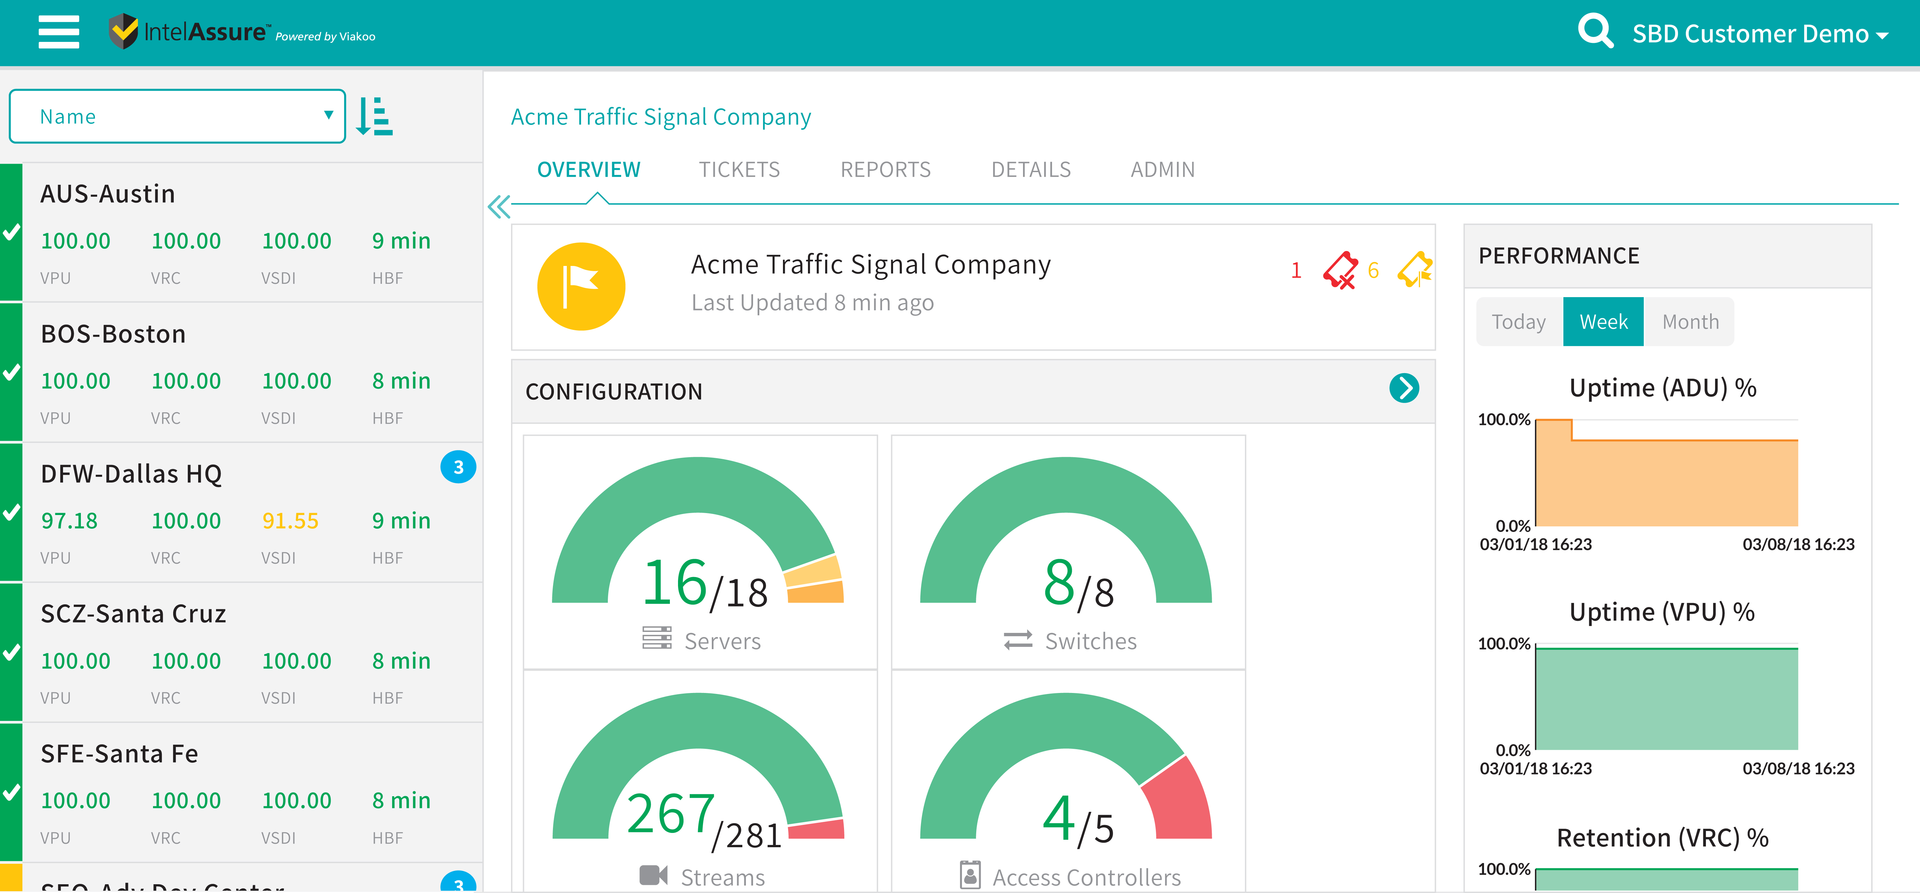Click the Last Updated 8 min ago text

tap(812, 303)
